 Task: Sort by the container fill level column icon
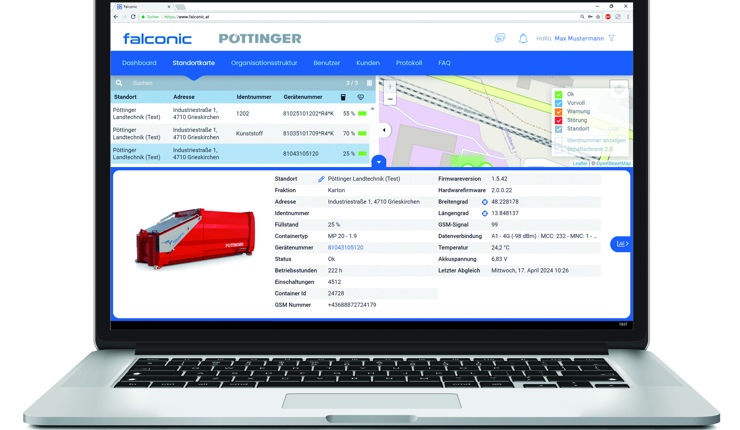(343, 97)
